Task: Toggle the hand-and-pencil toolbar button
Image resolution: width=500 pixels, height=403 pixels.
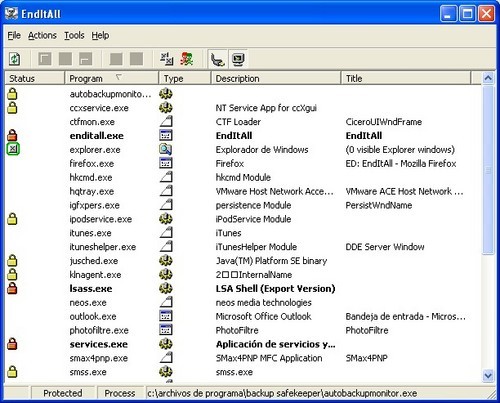Action: (x=217, y=59)
